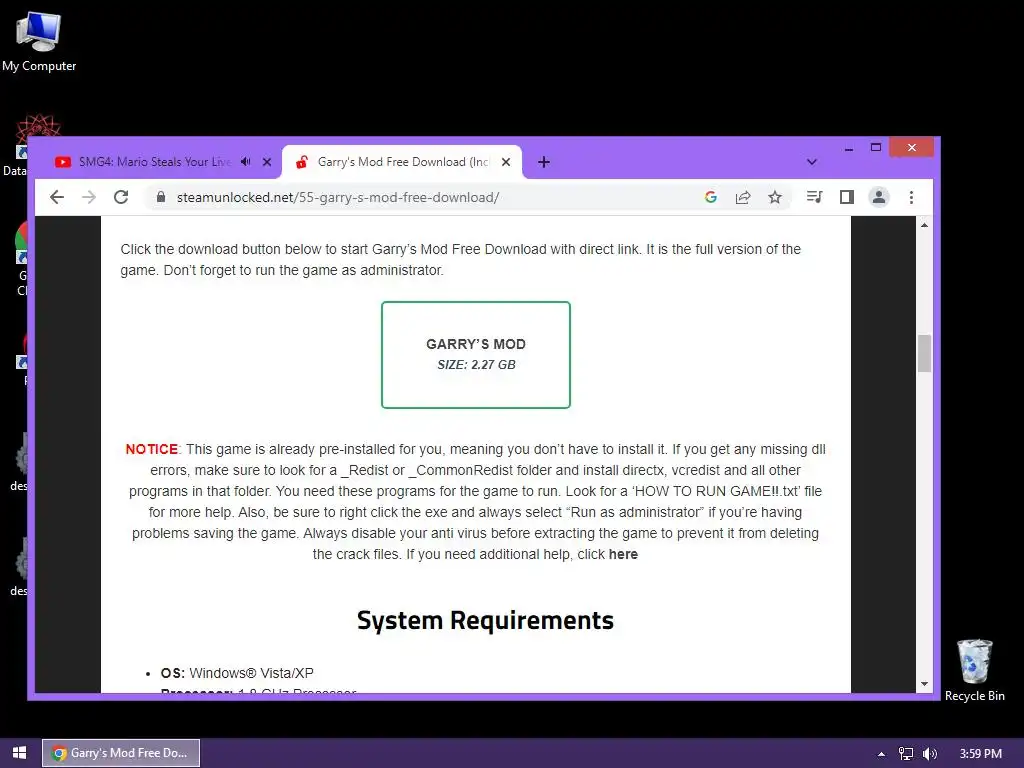Select the Recycle Bin desktop icon
Viewport: 1024px width, 768px height.
point(974,670)
